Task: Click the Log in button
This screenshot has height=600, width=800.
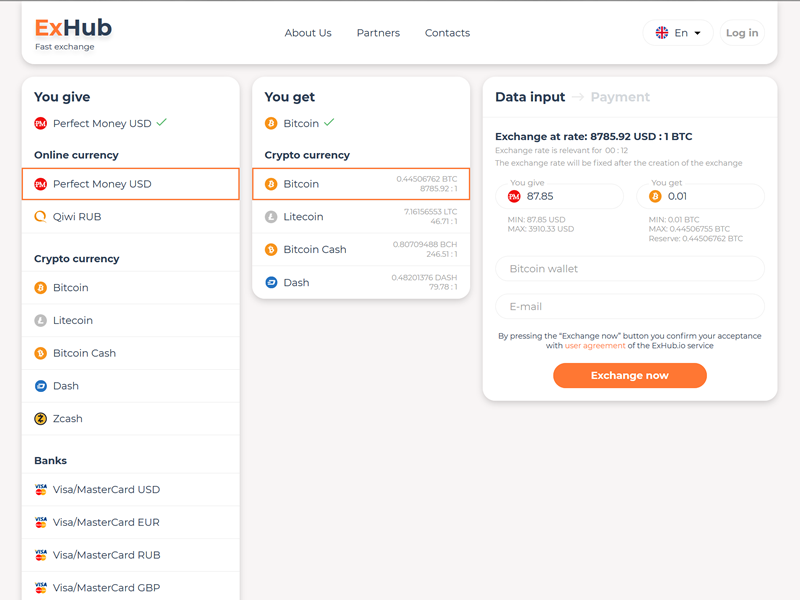Action: tap(742, 33)
